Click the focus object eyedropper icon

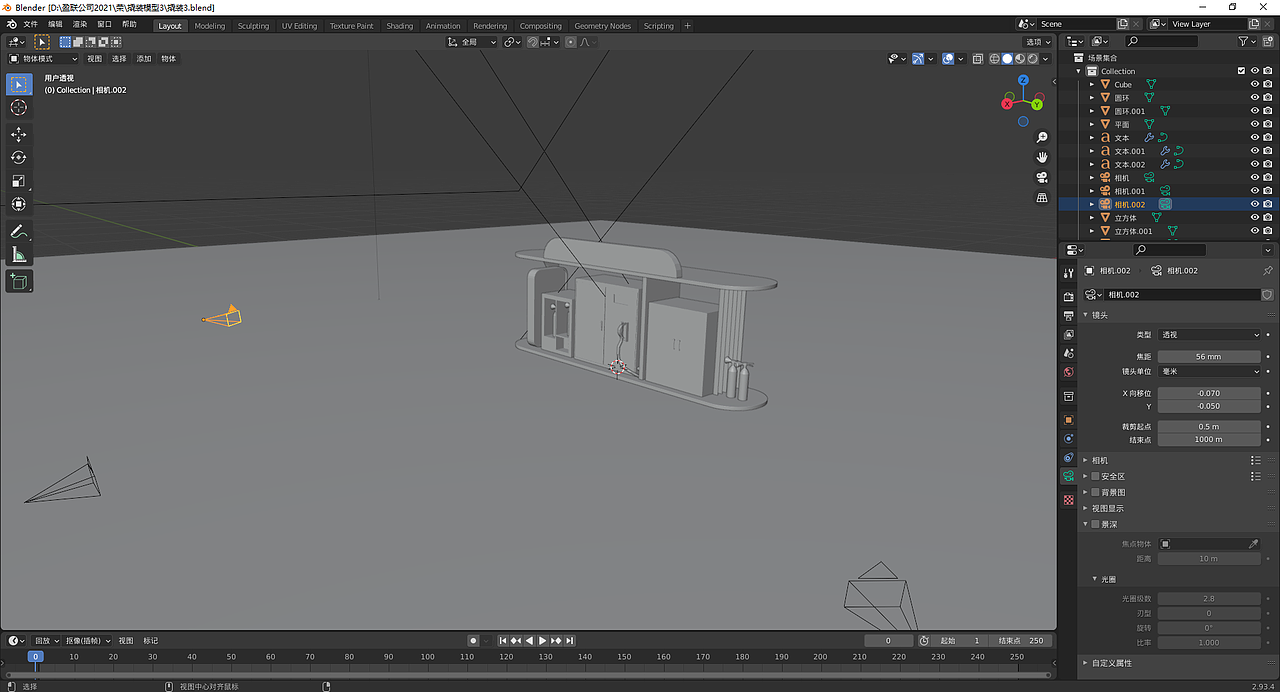pyautogui.click(x=1254, y=544)
